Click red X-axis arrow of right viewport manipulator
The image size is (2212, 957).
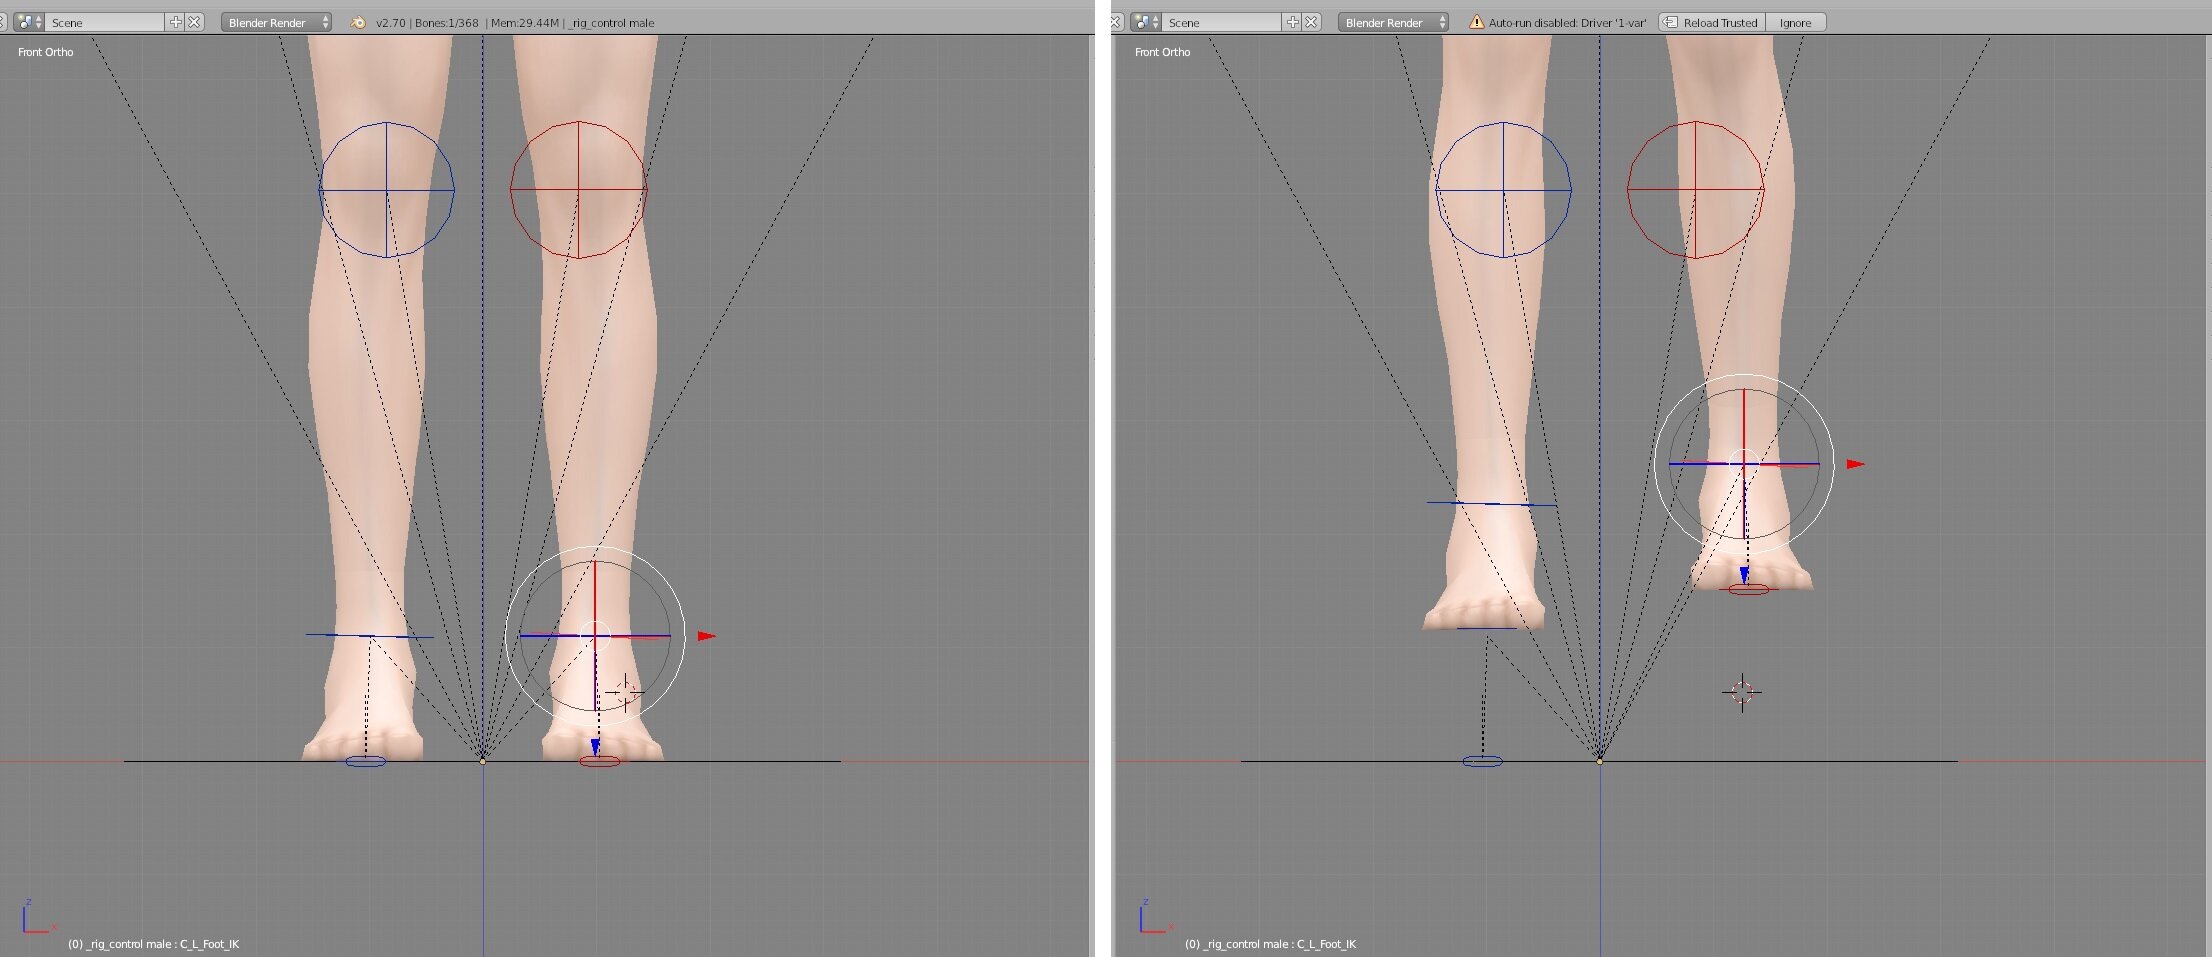1855,464
